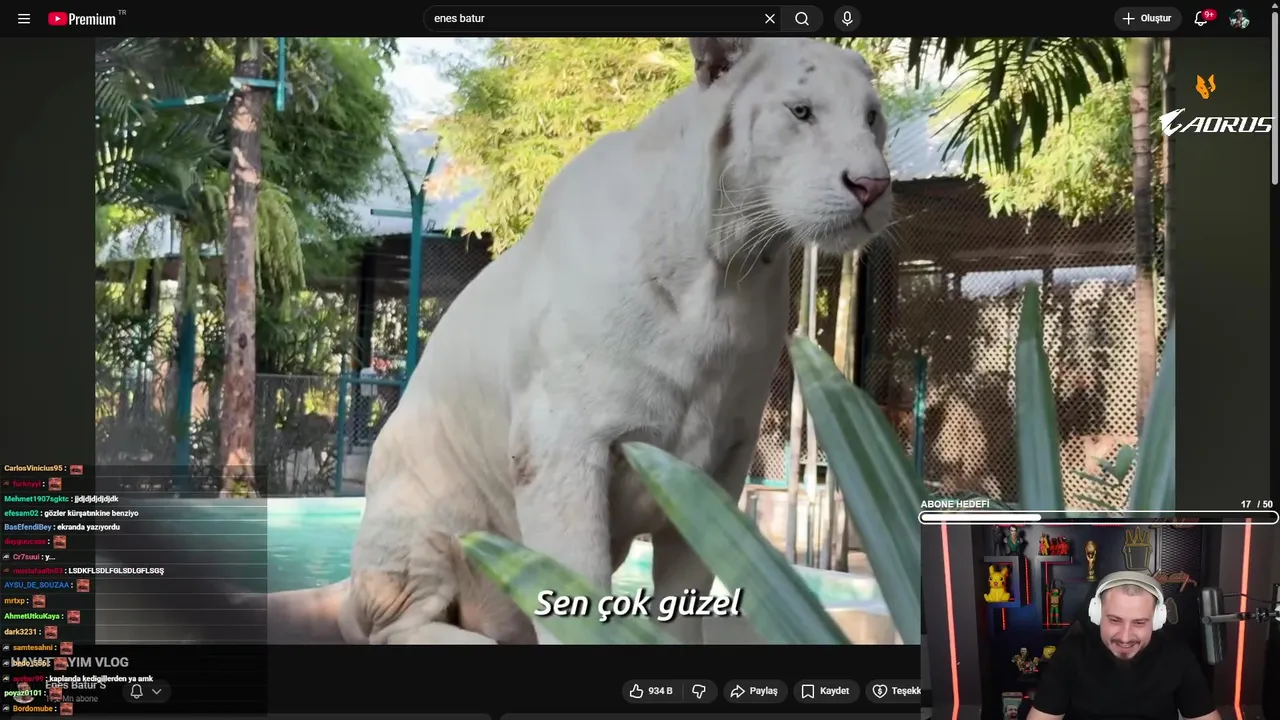Click chat user samtesahni
Image resolution: width=1280 pixels, height=720 pixels.
(32, 647)
